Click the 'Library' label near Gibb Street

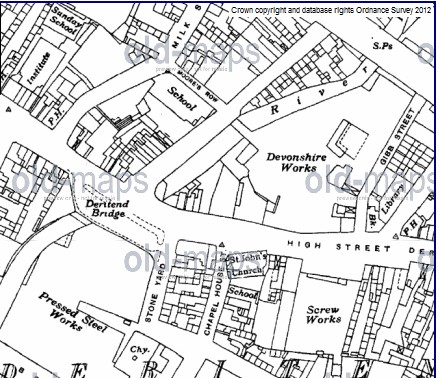coord(394,199)
